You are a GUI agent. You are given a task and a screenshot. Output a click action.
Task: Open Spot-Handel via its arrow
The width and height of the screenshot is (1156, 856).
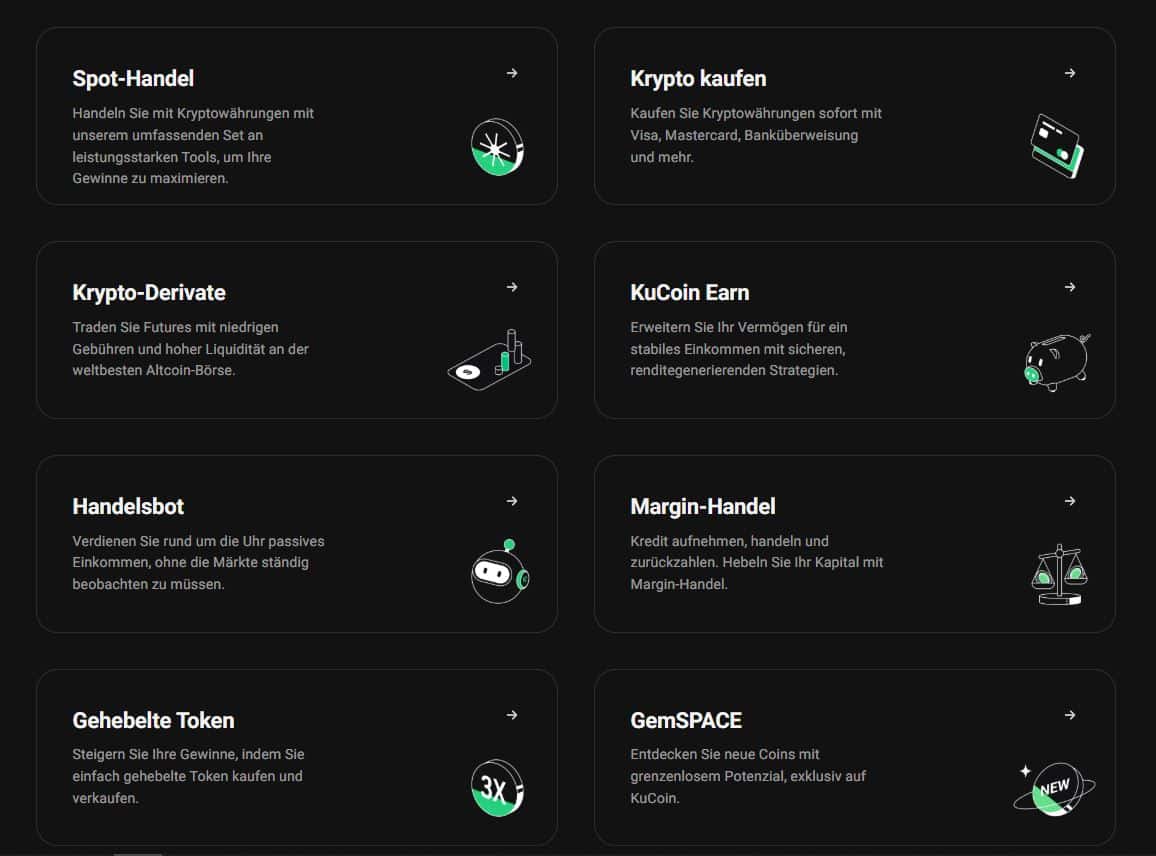512,73
